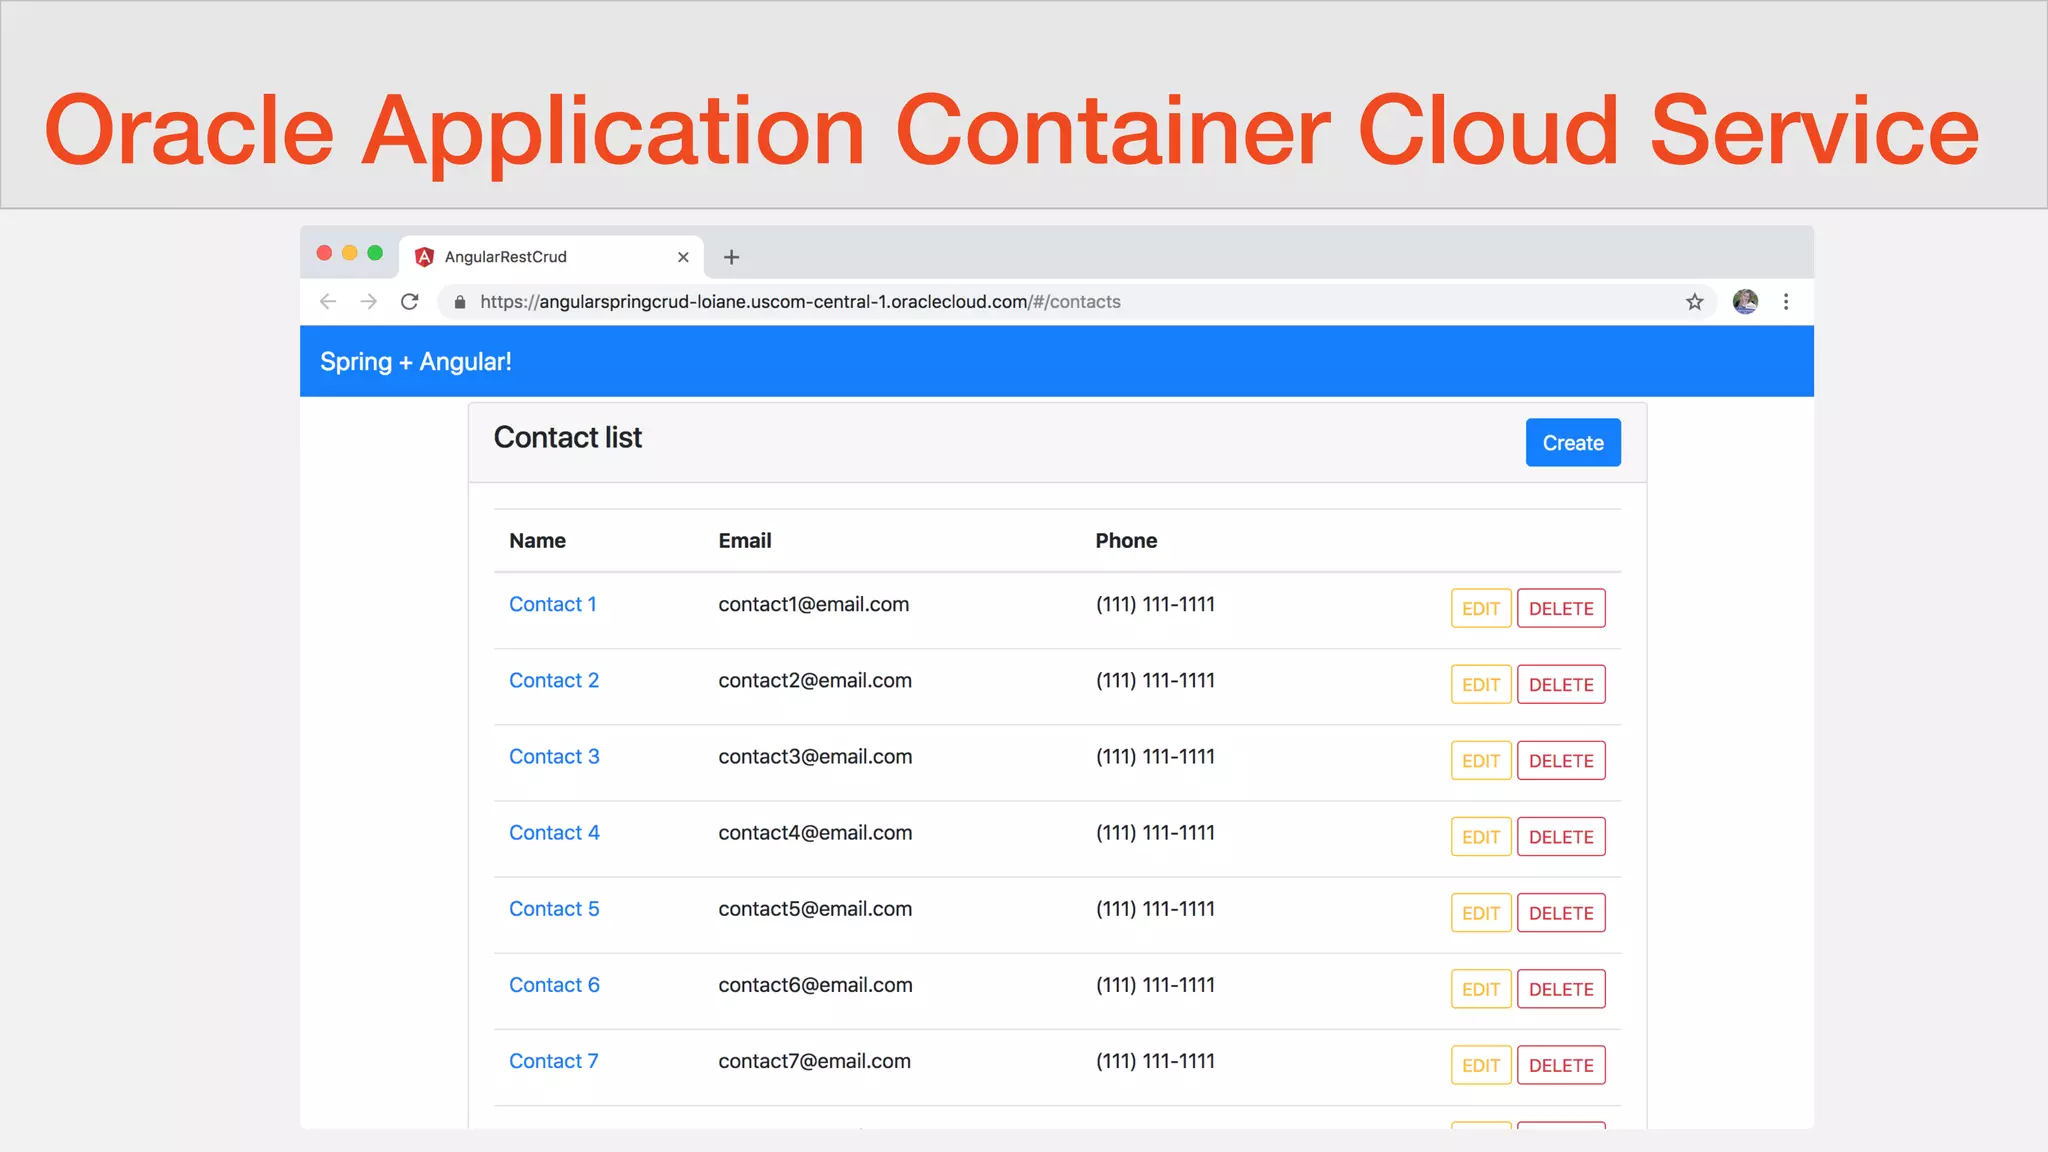Delete the Contact 4 row
2048x1152 pixels.
coord(1561,836)
